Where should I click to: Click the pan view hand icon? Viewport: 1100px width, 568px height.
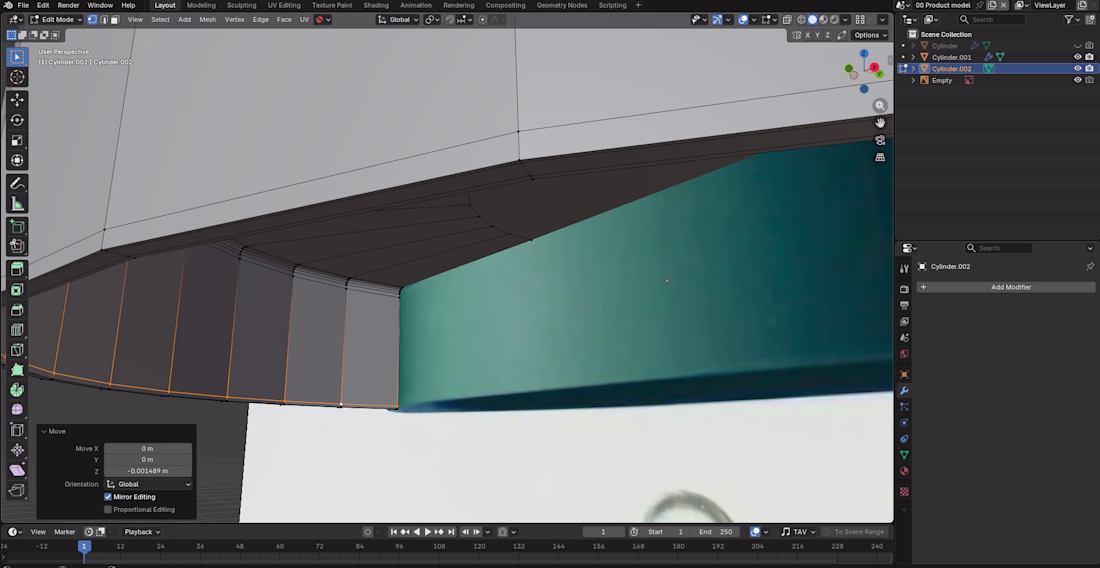(880, 123)
